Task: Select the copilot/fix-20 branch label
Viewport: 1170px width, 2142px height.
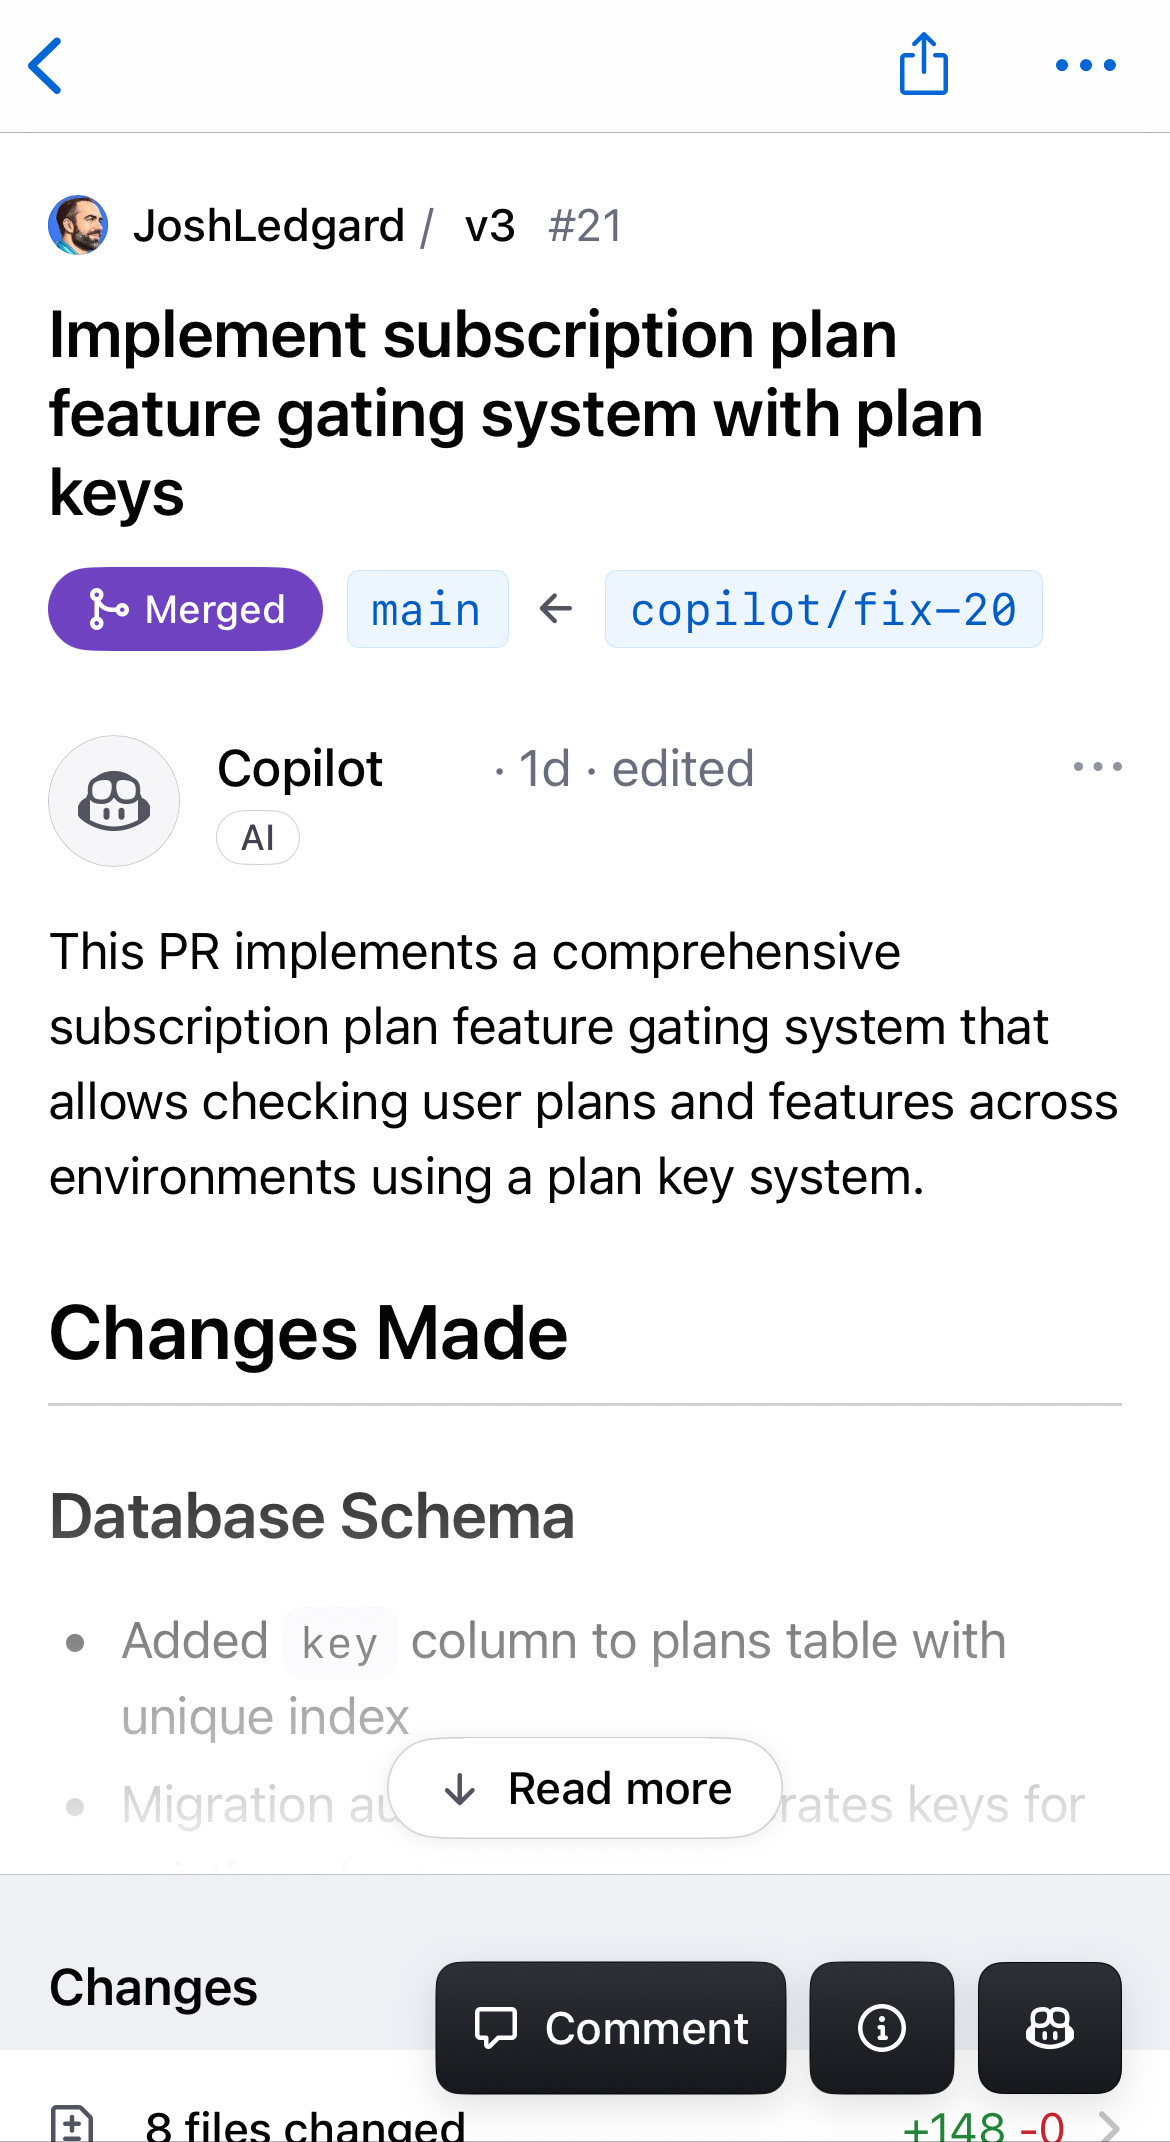Action: [x=823, y=609]
